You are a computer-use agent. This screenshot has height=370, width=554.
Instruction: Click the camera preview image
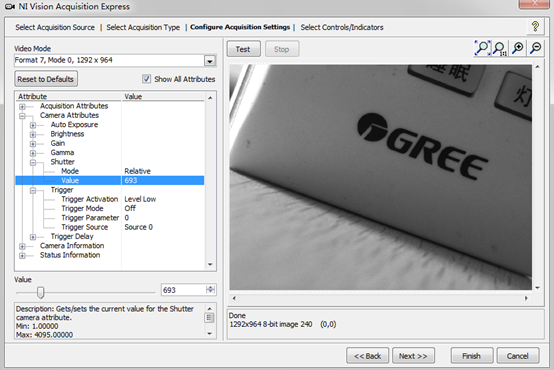(x=381, y=177)
